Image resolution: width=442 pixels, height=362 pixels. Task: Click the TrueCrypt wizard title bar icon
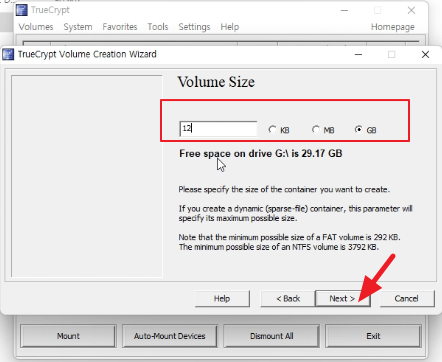point(8,54)
